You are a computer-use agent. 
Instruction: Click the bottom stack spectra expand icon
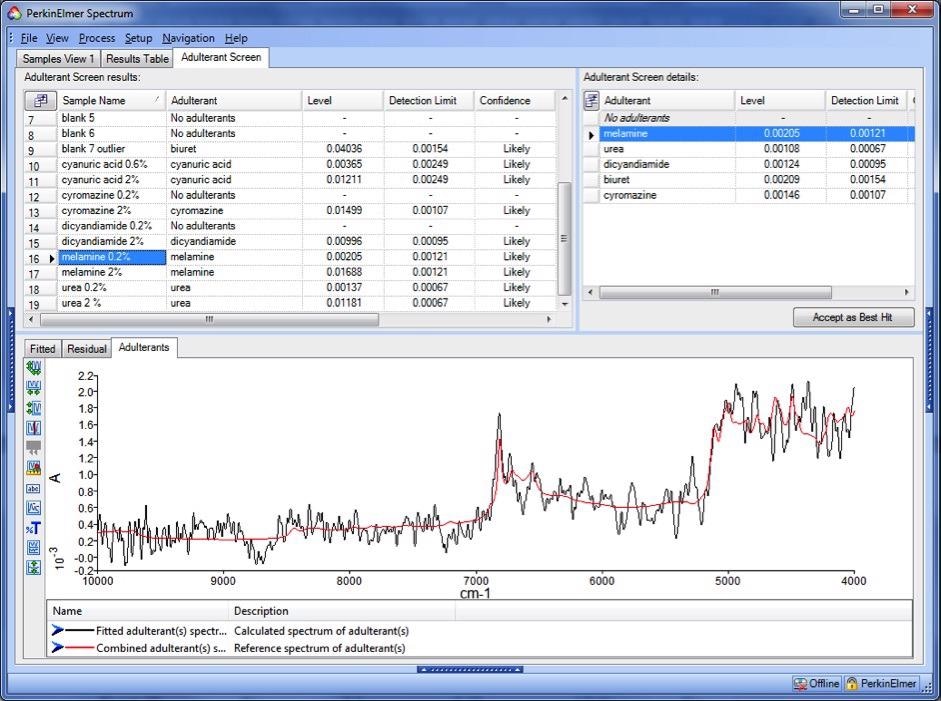coord(34,568)
